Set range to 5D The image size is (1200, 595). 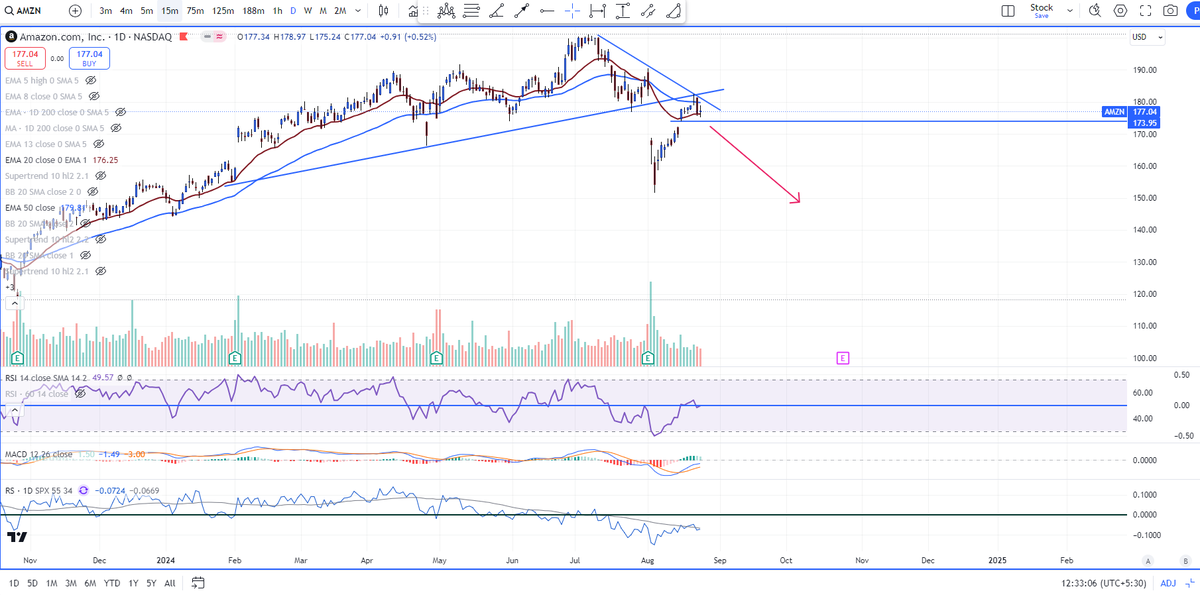coord(33,583)
